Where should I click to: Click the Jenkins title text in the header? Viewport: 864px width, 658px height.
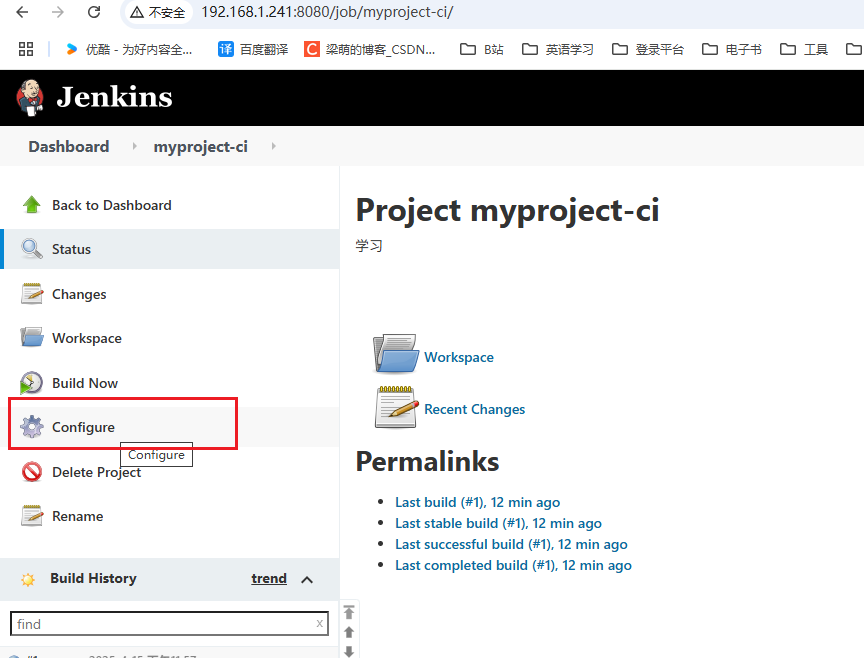click(115, 98)
